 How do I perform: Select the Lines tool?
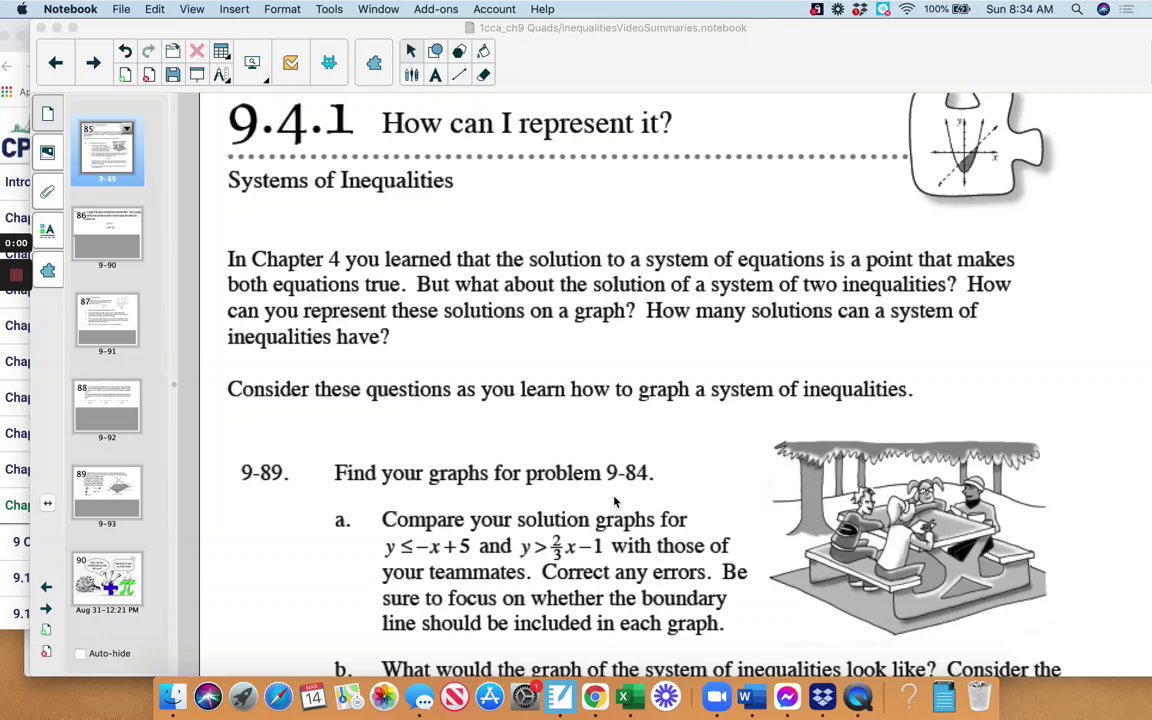pos(459,75)
